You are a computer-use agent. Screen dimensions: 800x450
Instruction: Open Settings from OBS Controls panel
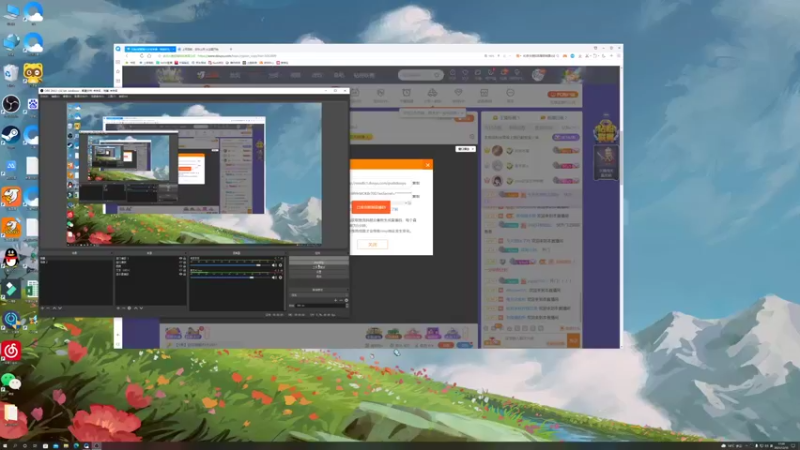tap(318, 272)
